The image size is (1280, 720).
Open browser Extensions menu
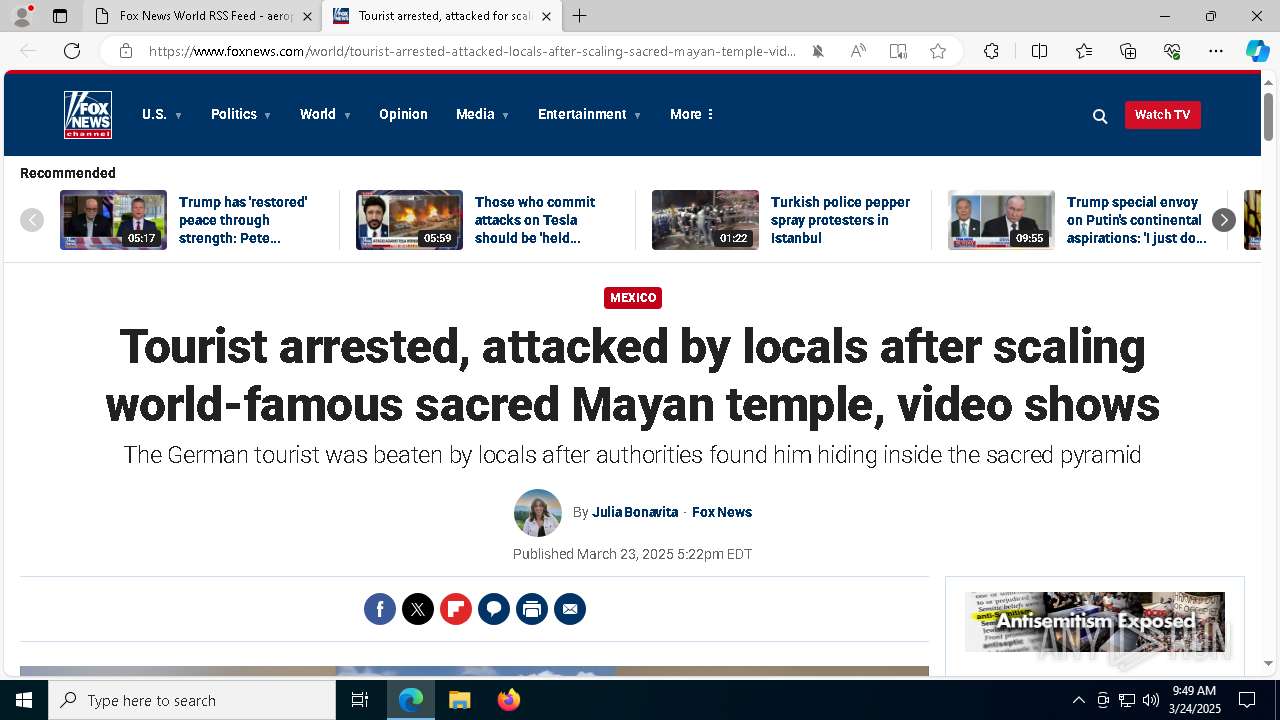(x=991, y=51)
